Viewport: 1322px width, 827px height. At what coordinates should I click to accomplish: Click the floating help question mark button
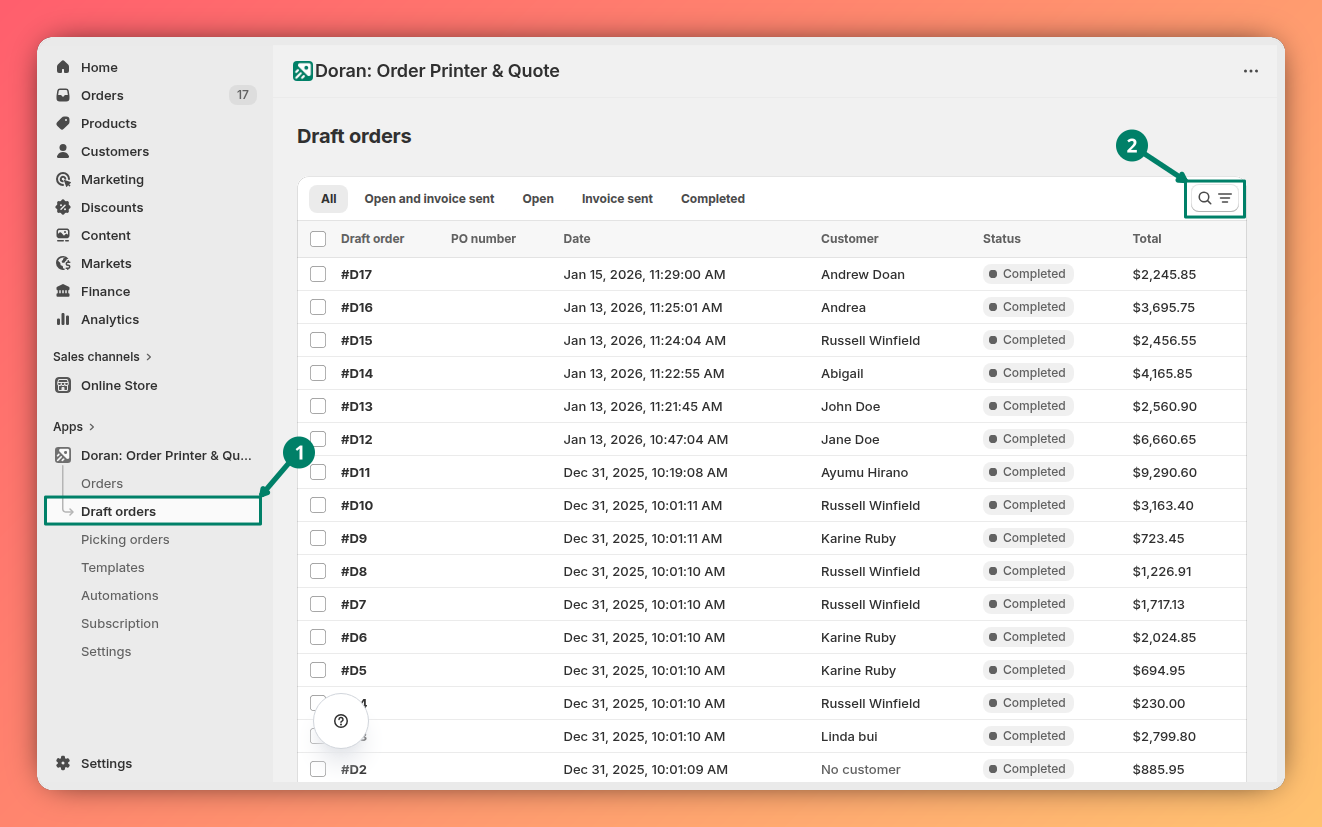(341, 721)
